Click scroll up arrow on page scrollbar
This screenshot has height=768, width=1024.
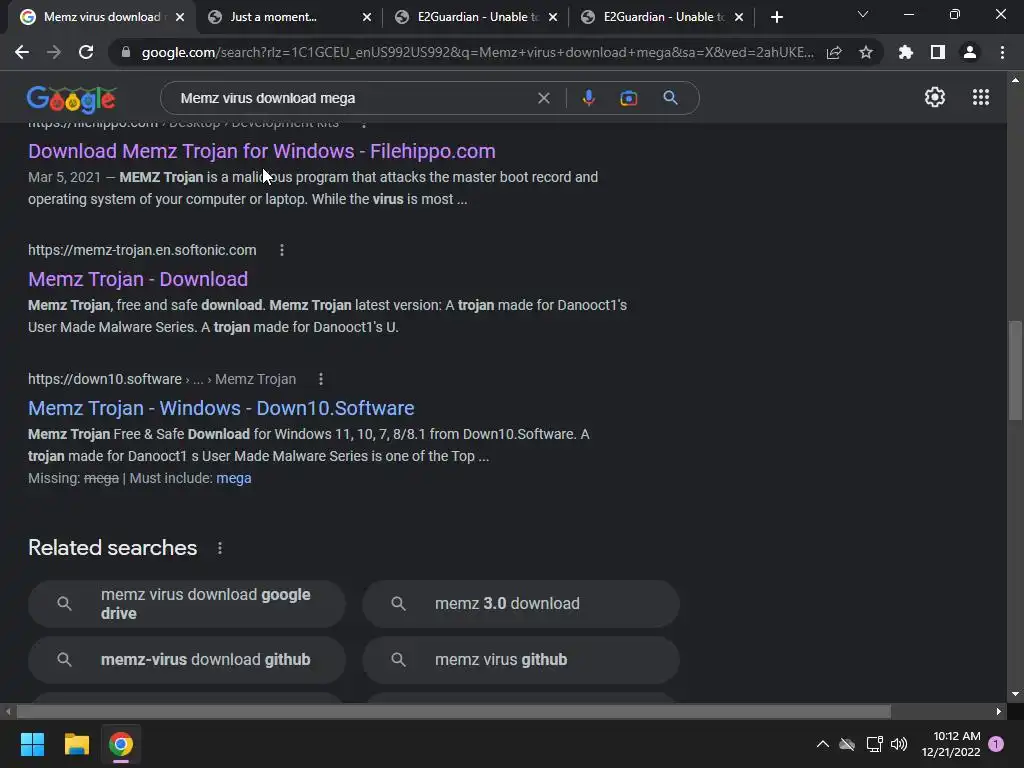1015,80
